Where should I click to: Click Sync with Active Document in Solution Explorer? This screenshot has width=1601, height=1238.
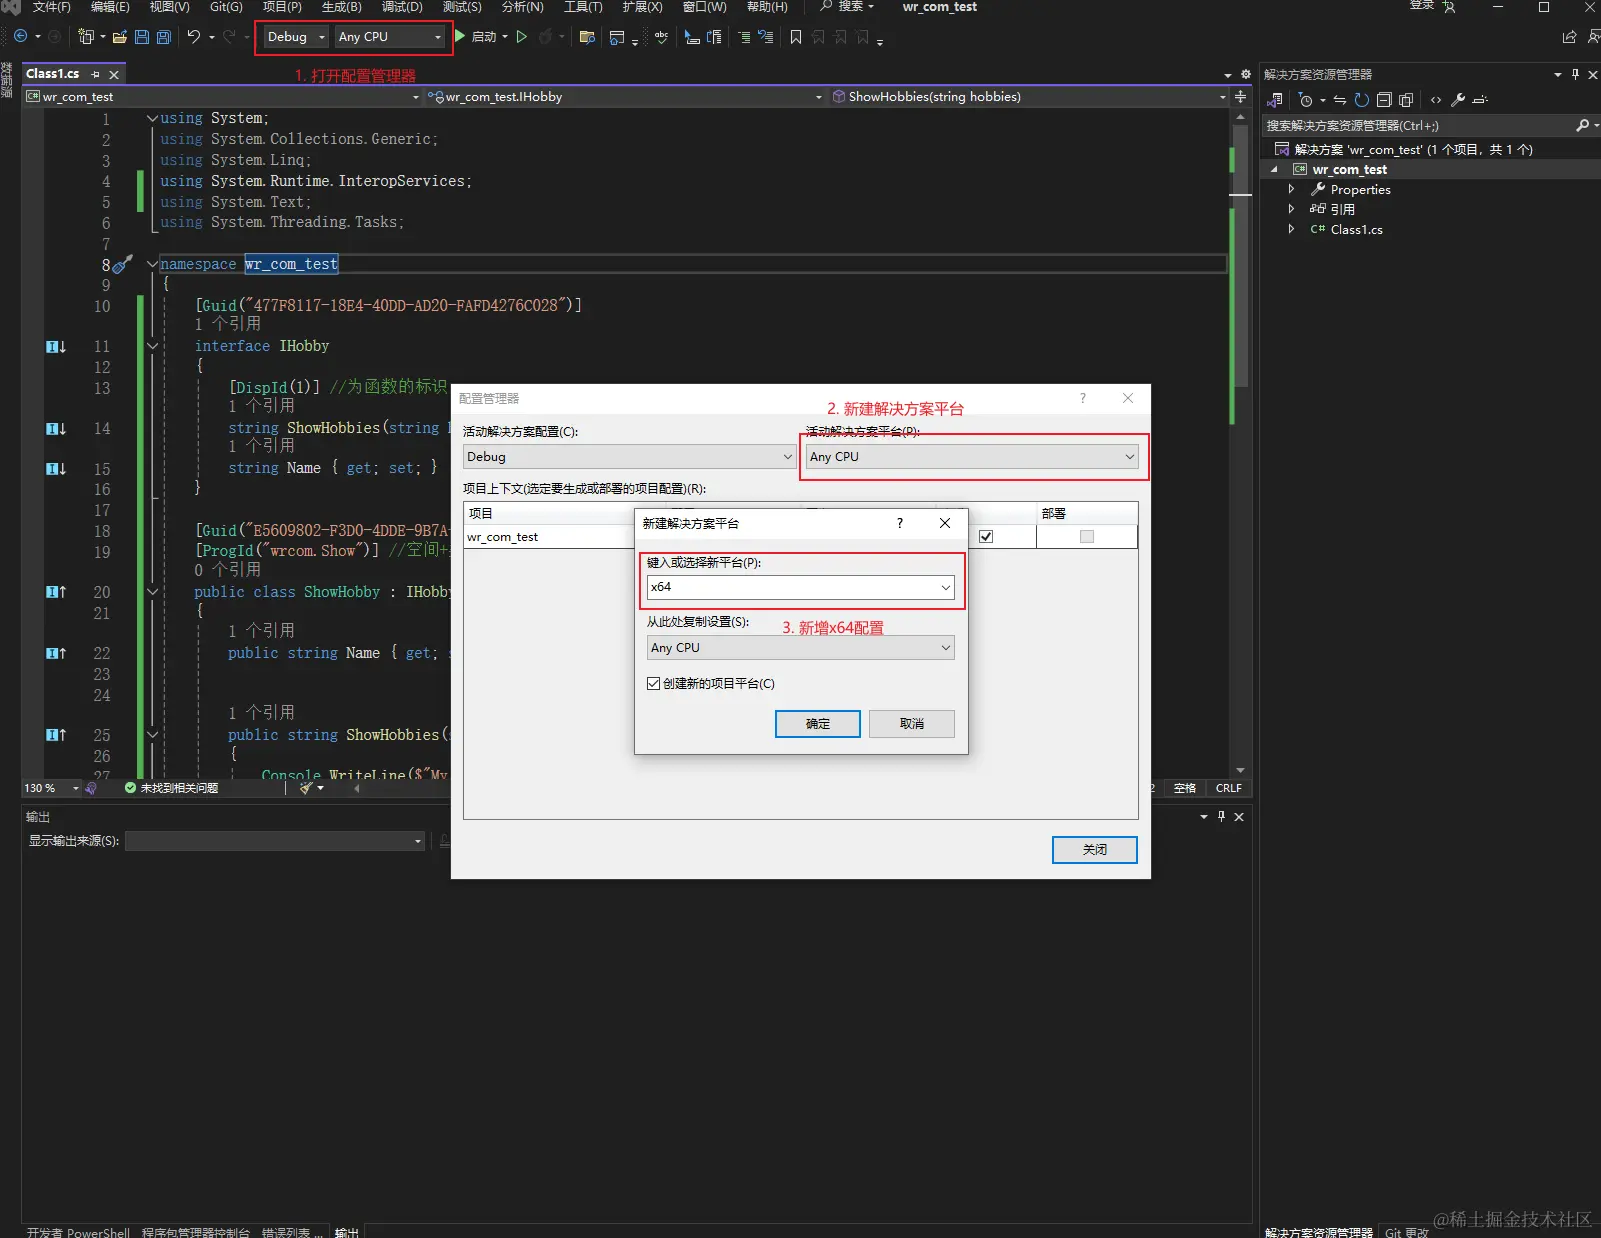1340,100
